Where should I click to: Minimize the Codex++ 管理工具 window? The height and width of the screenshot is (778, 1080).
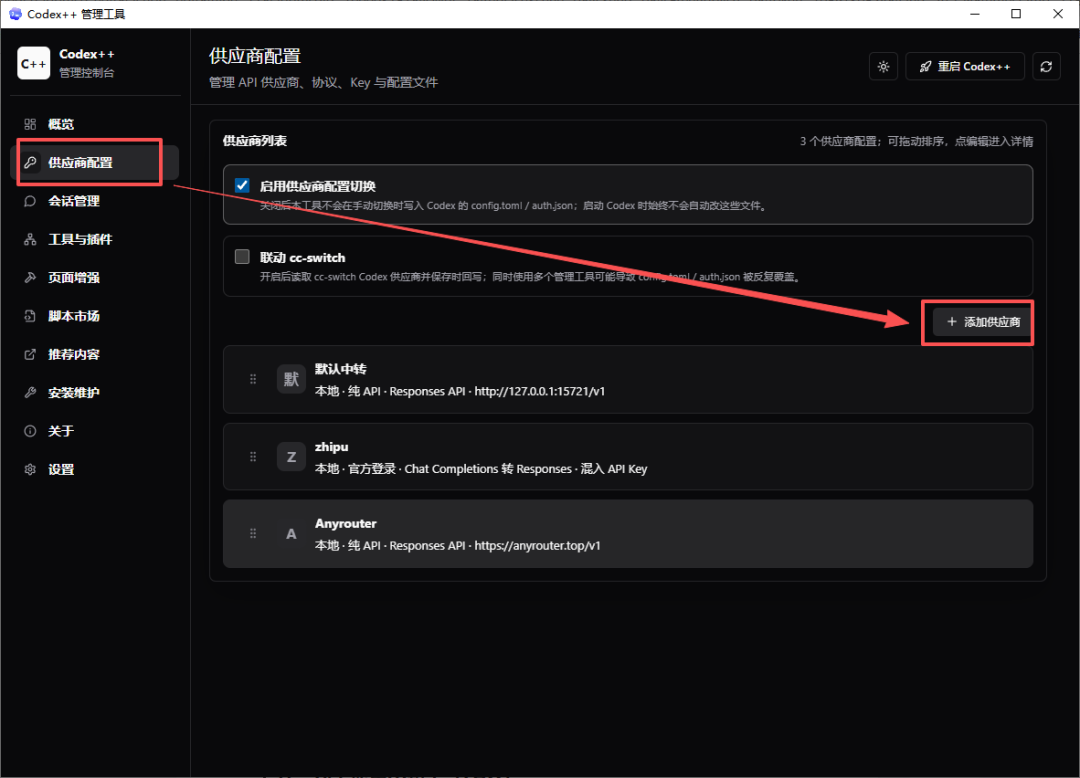[x=975, y=14]
